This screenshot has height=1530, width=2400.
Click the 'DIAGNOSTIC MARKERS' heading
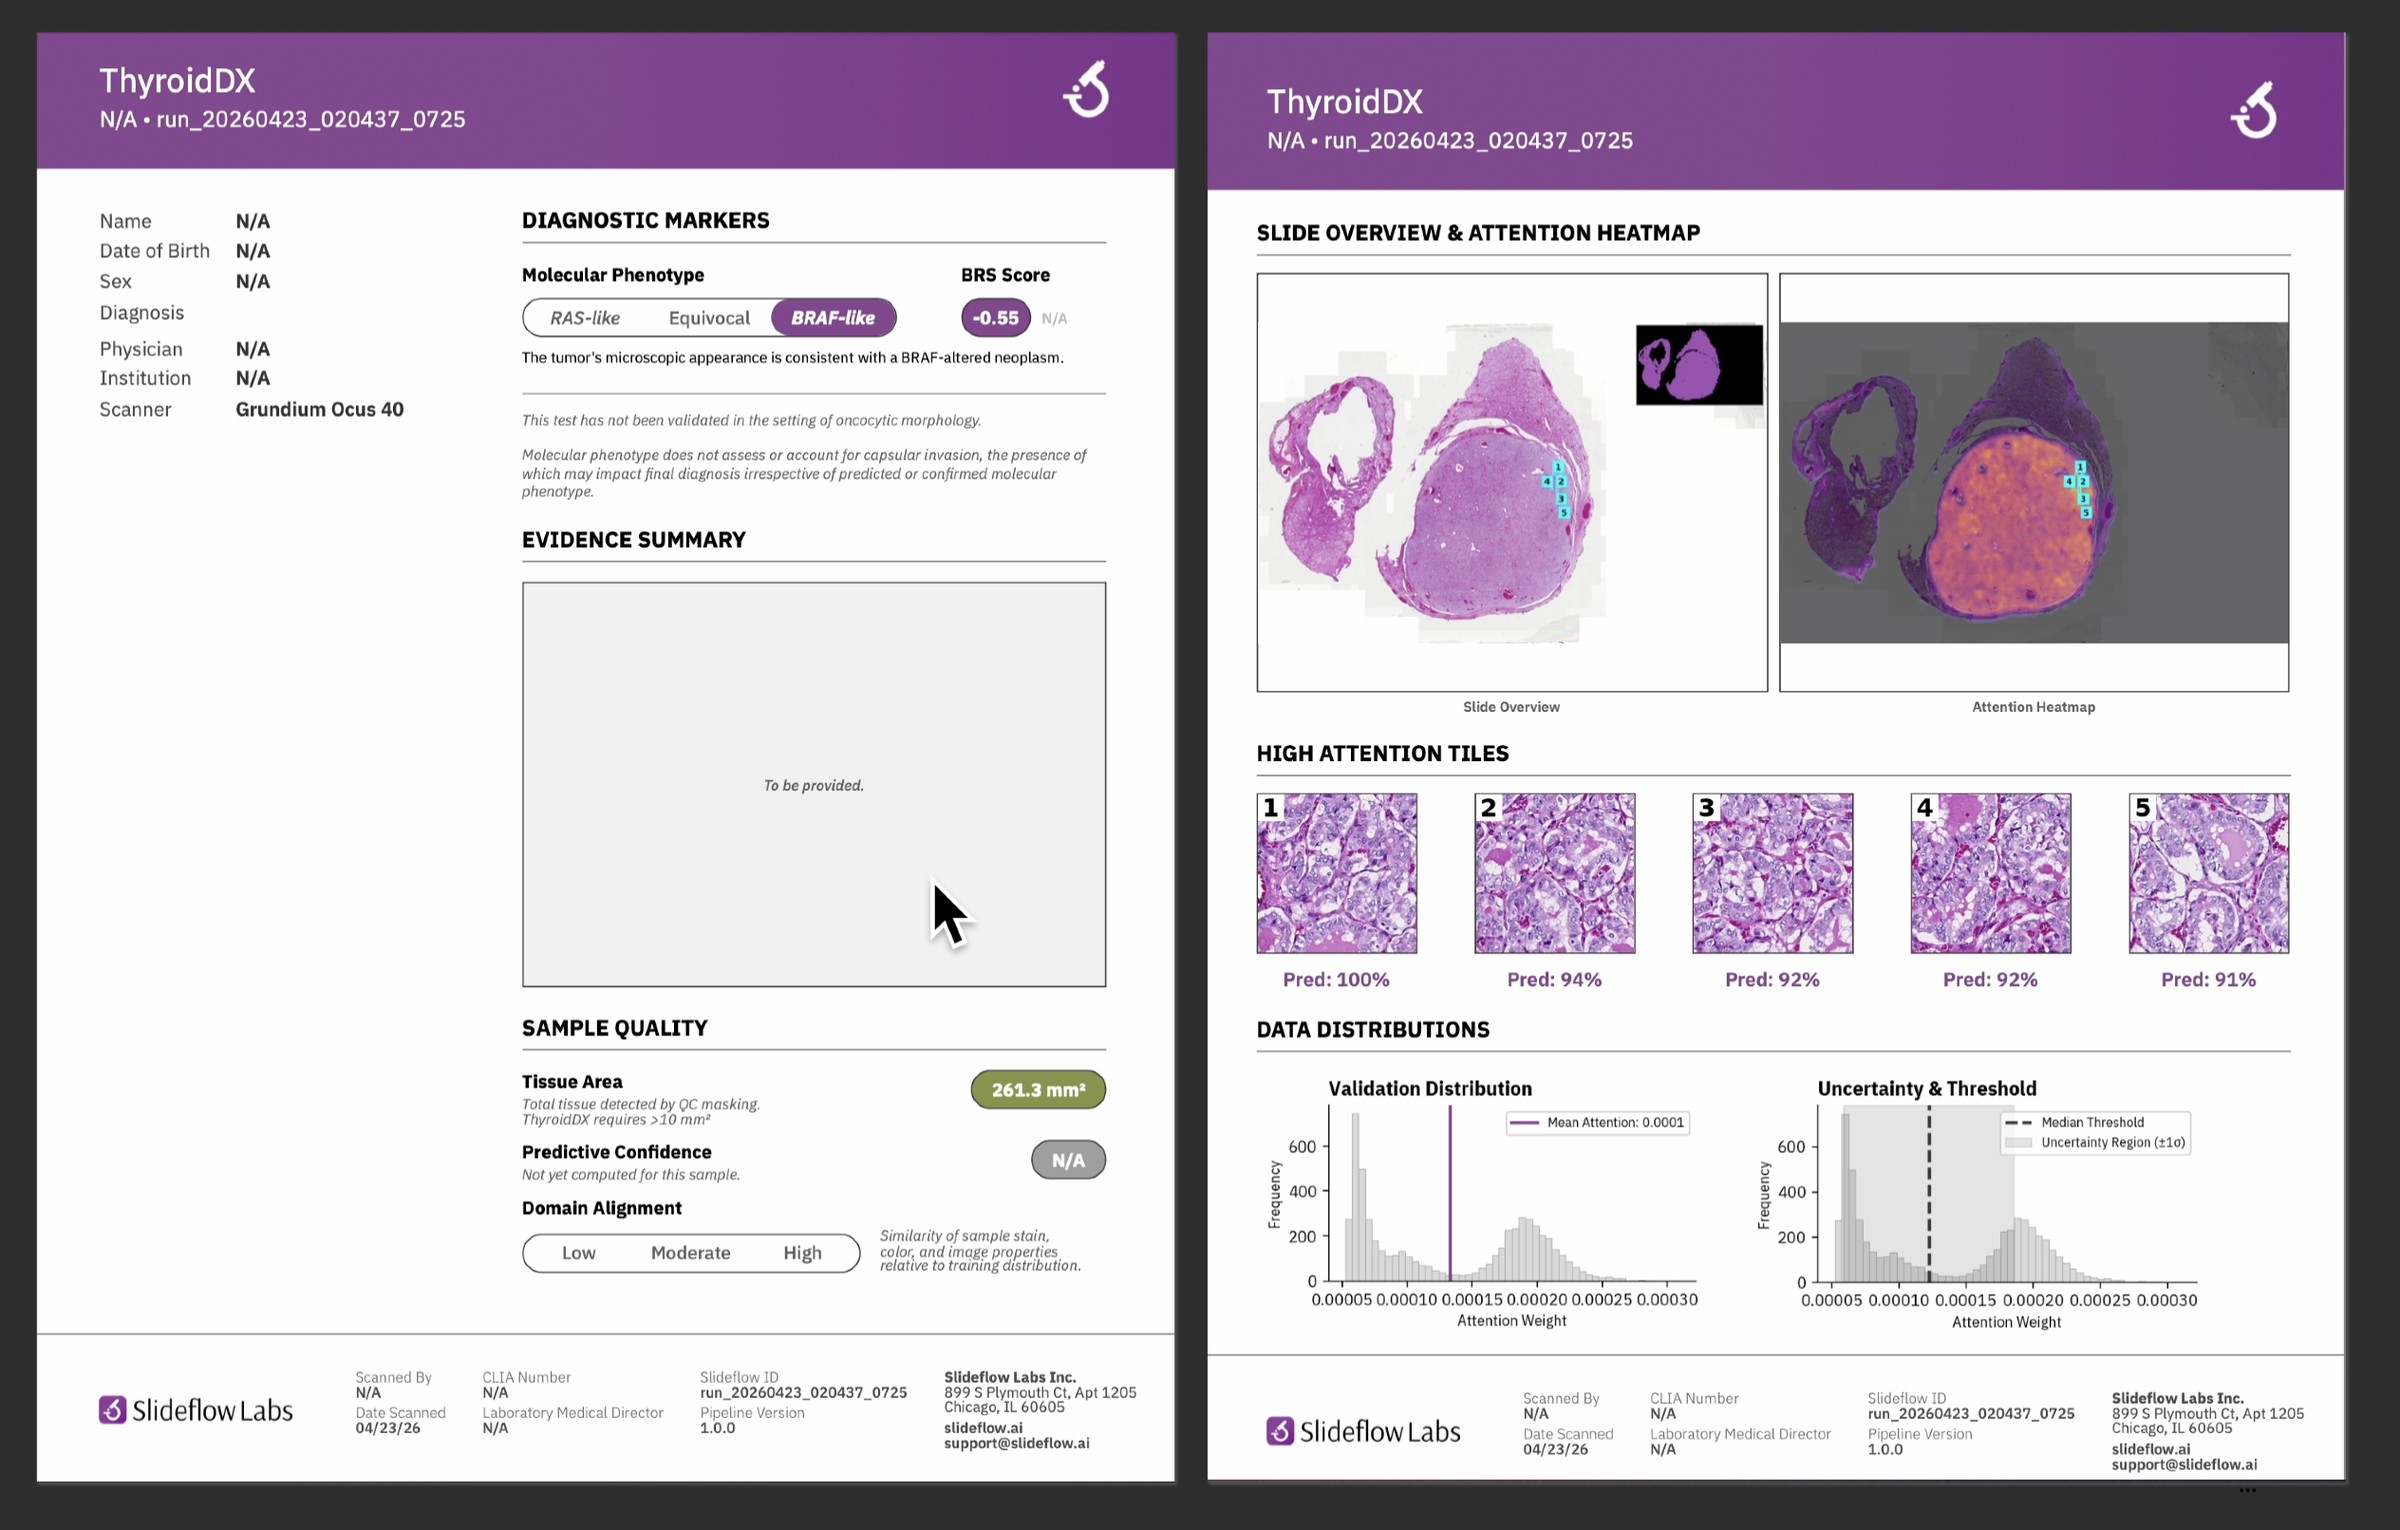coord(646,220)
